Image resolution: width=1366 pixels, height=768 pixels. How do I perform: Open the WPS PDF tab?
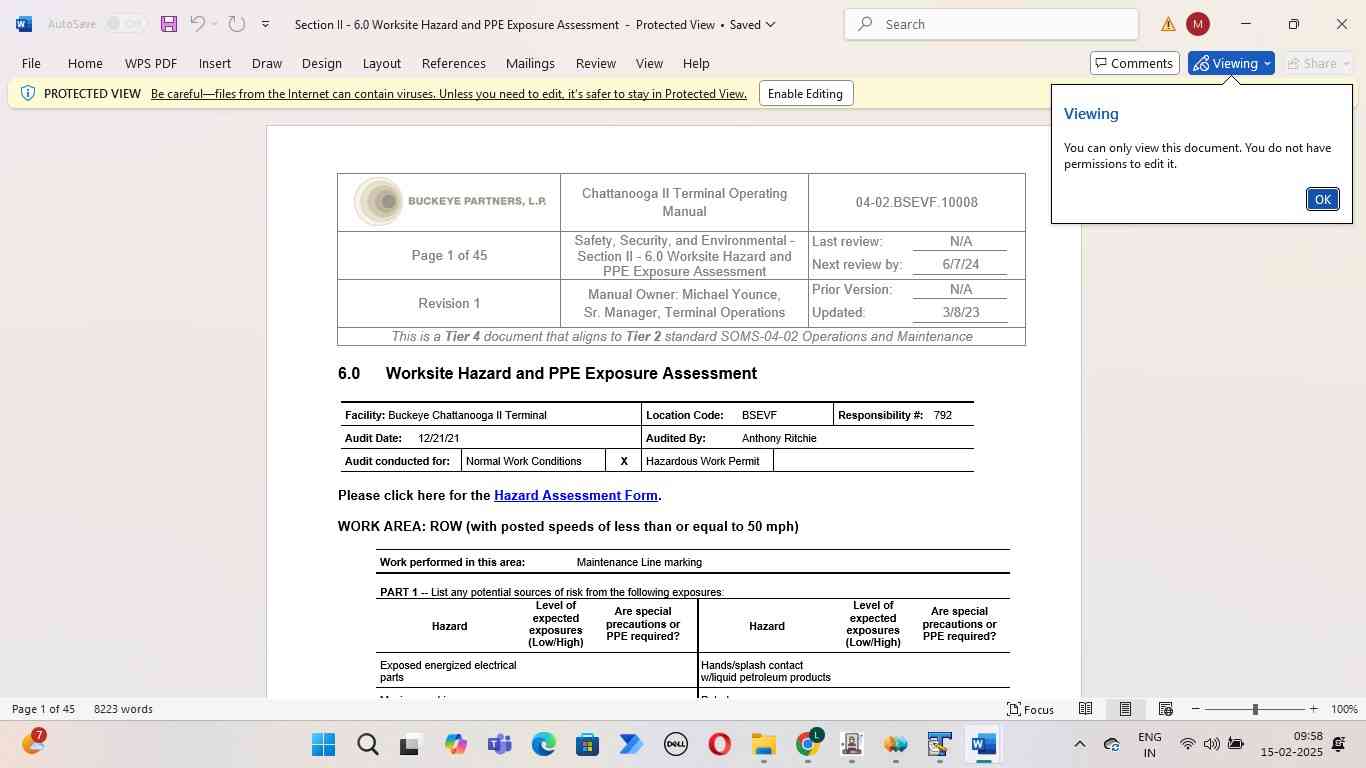(151, 63)
